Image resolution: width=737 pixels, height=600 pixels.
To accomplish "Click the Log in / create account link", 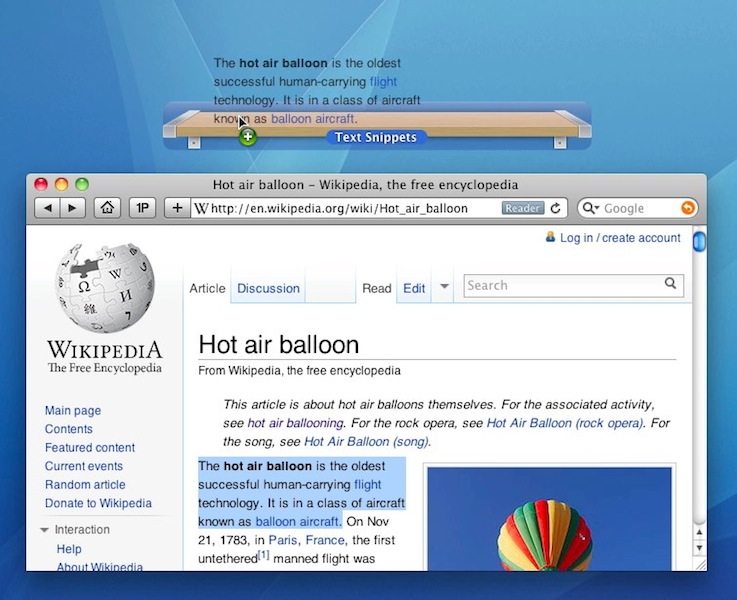I will [619, 238].
